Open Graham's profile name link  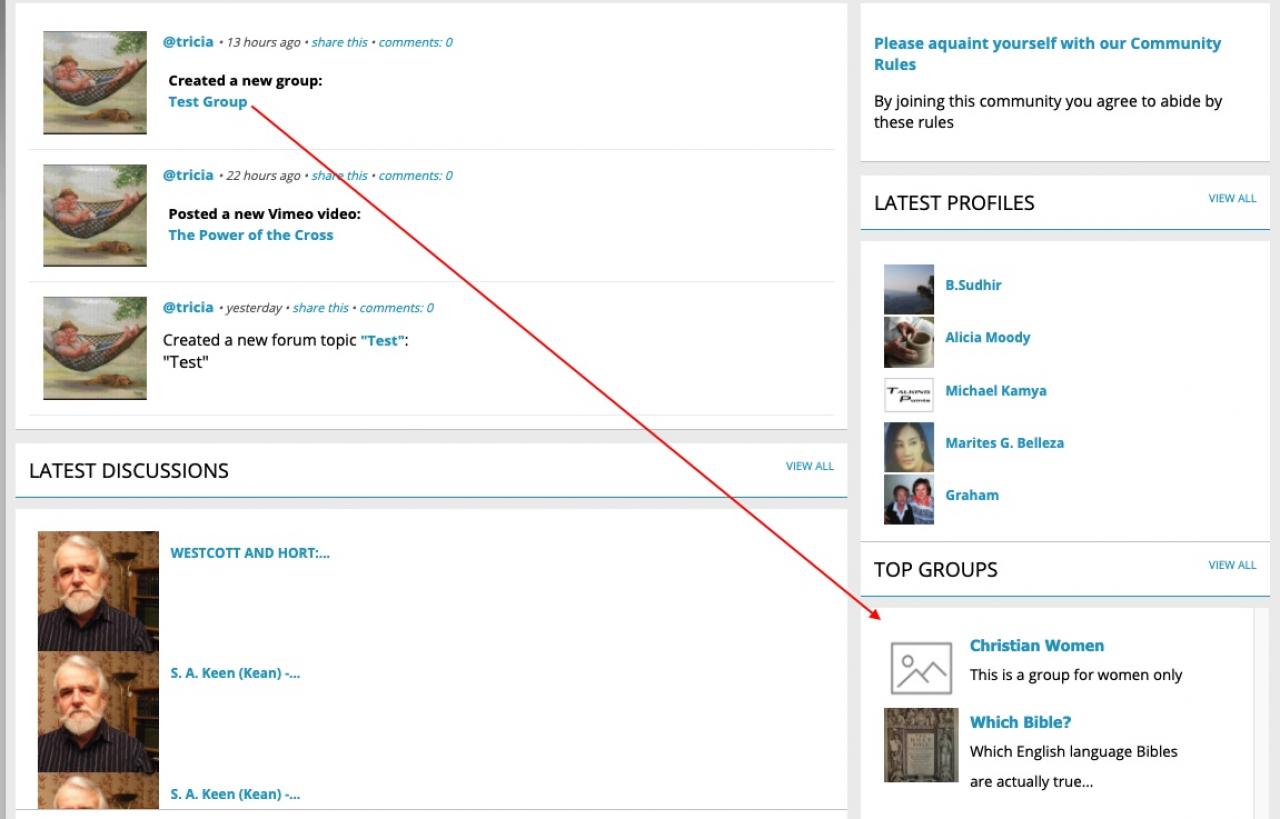972,495
